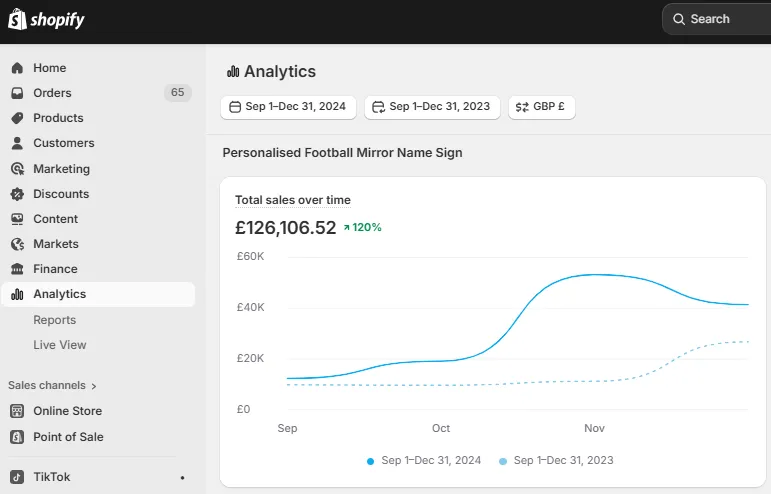Click the Discounts badge icon
The width and height of the screenshot is (771, 494).
[x=17, y=194]
